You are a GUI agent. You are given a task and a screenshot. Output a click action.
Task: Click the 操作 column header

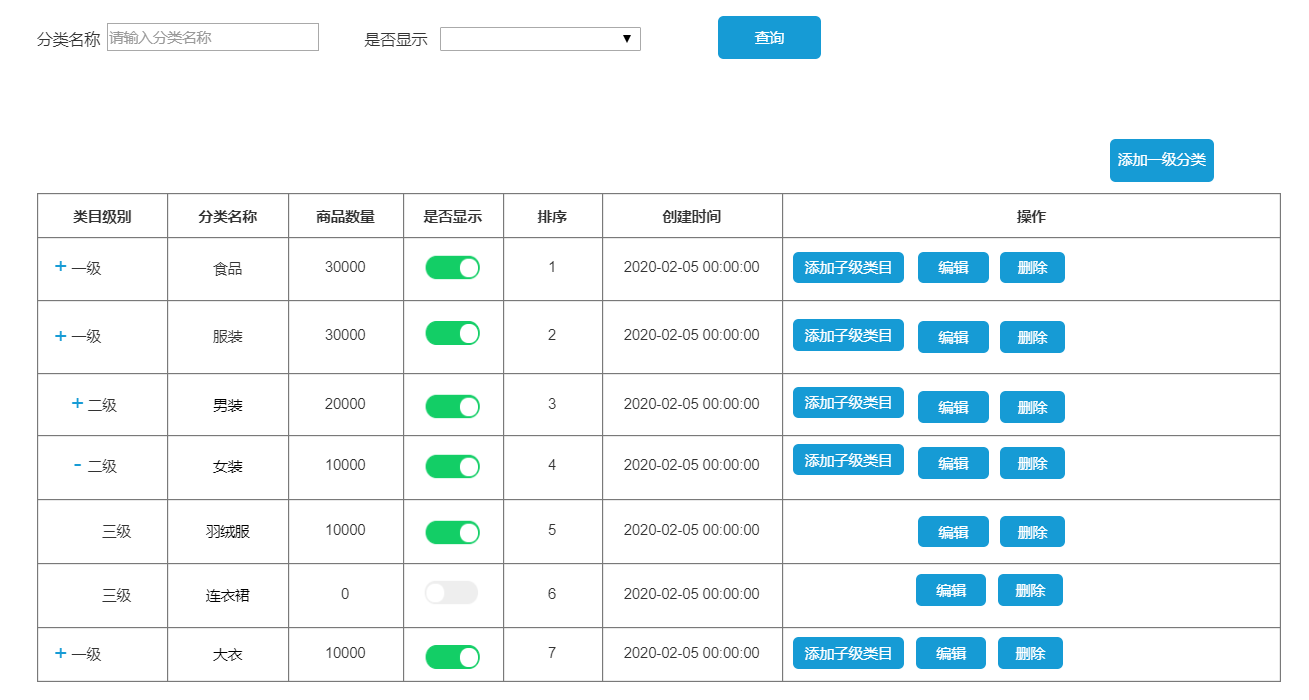(1031, 216)
